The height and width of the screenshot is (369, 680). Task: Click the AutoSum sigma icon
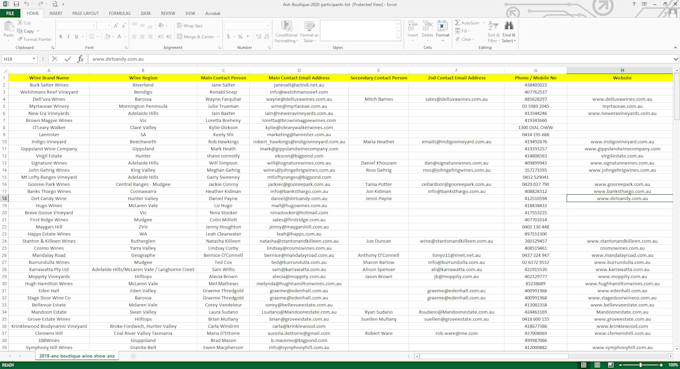[x=458, y=23]
